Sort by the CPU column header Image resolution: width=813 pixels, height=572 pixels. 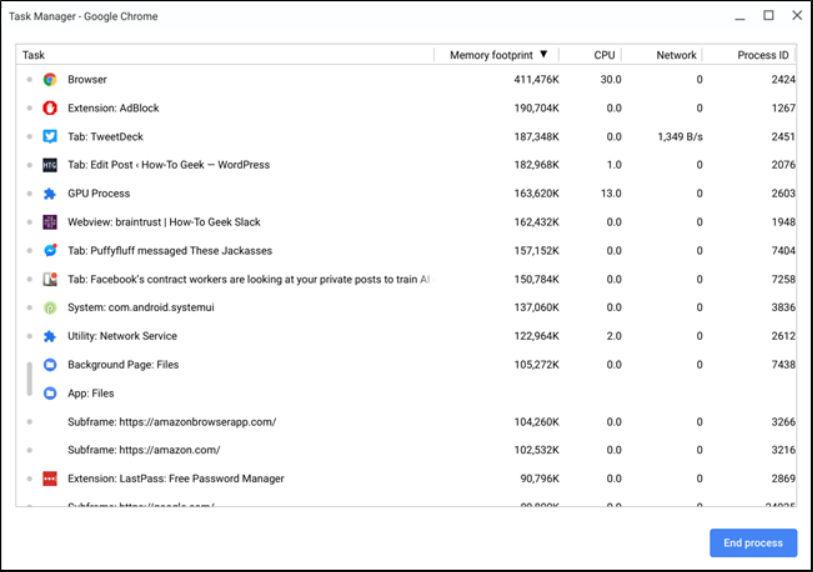(x=590, y=55)
